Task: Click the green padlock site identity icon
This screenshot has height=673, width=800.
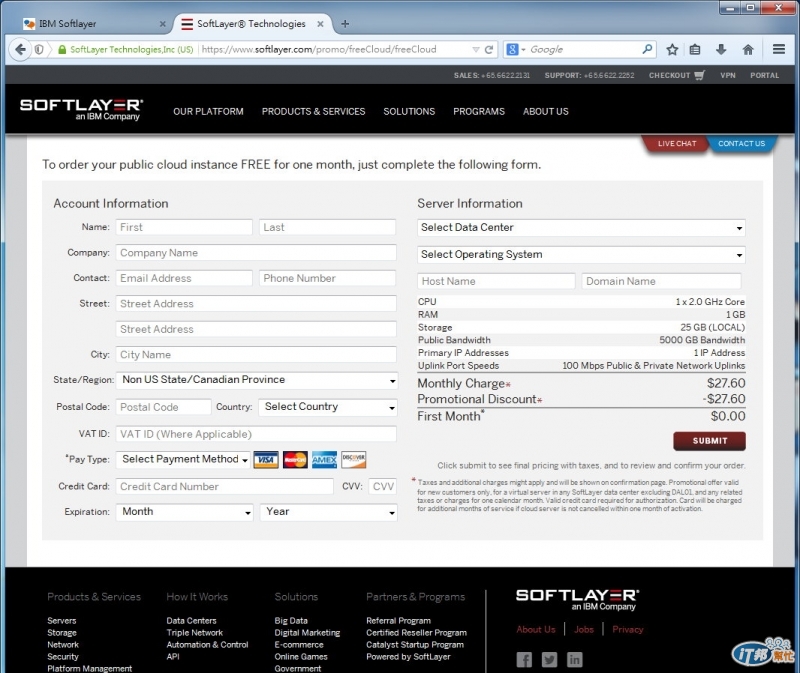Action: click(62, 49)
